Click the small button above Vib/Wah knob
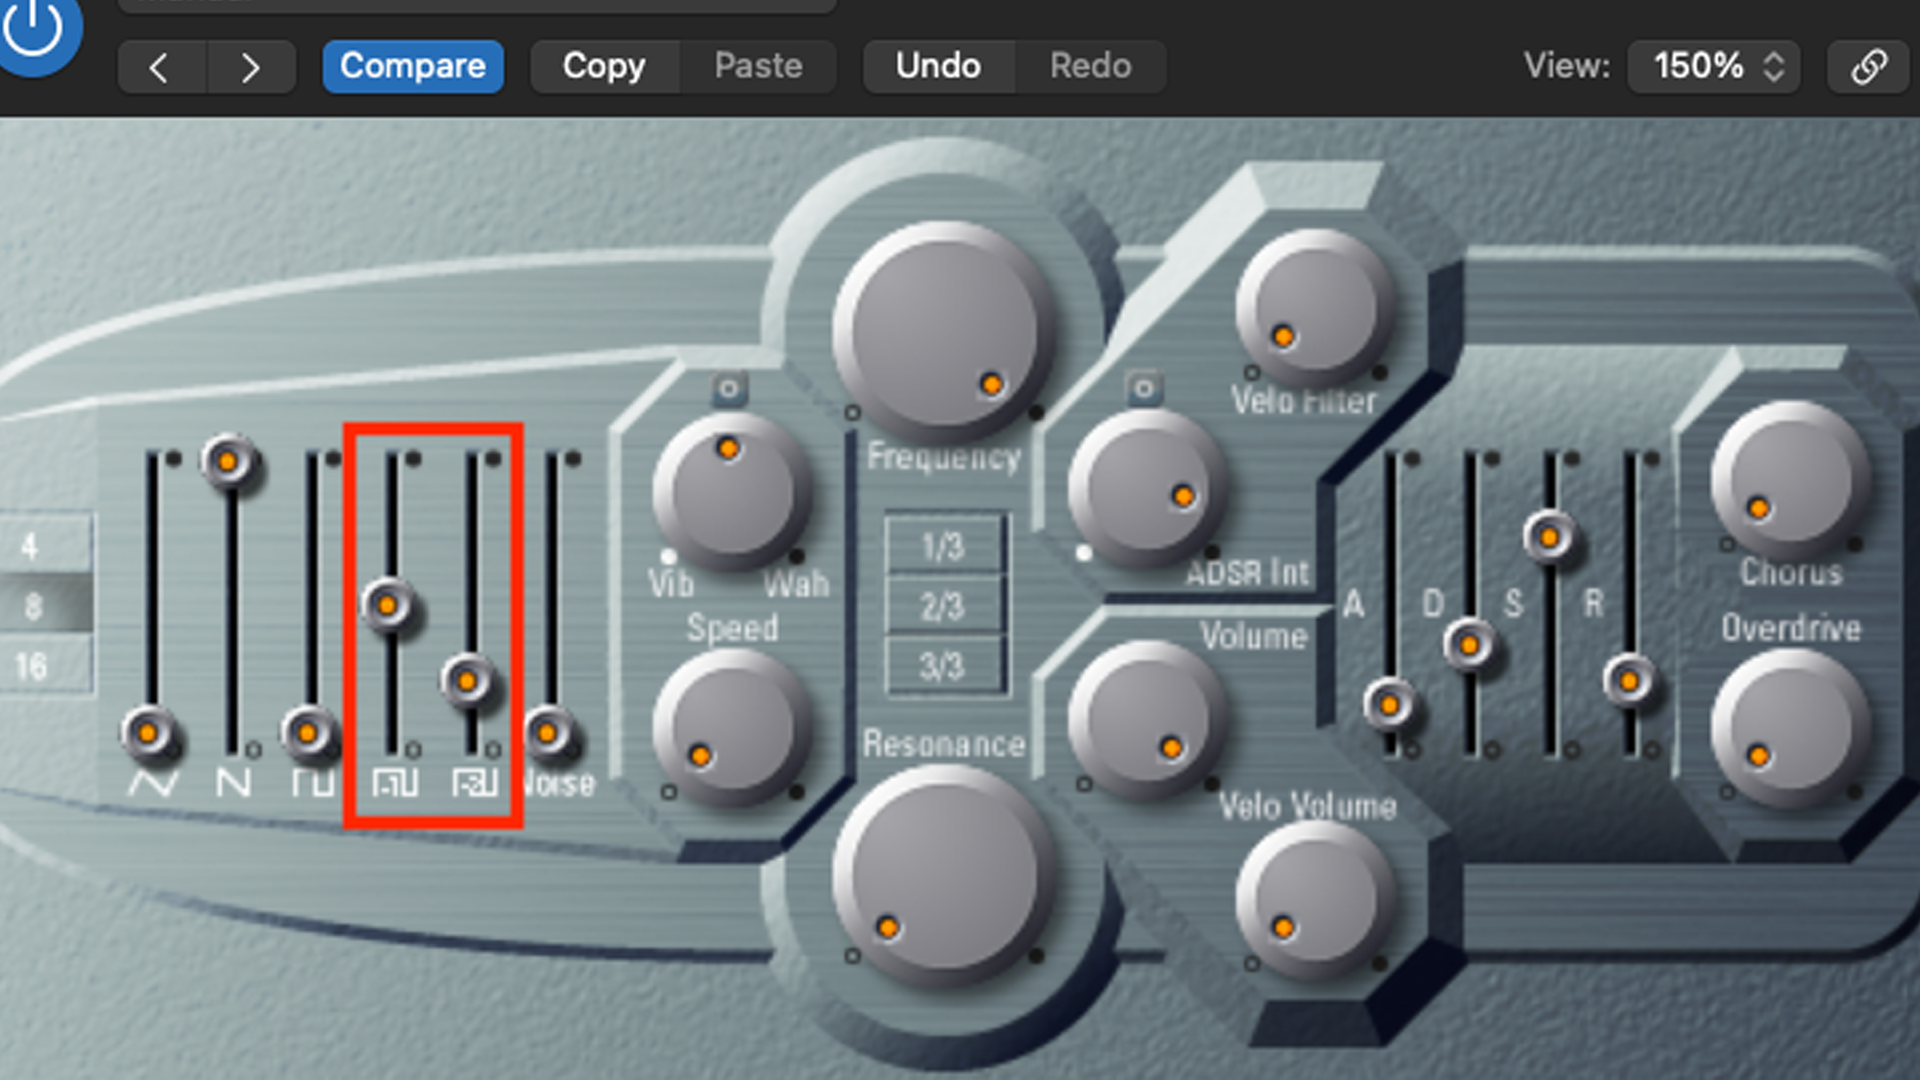This screenshot has height=1080, width=1920. [729, 389]
